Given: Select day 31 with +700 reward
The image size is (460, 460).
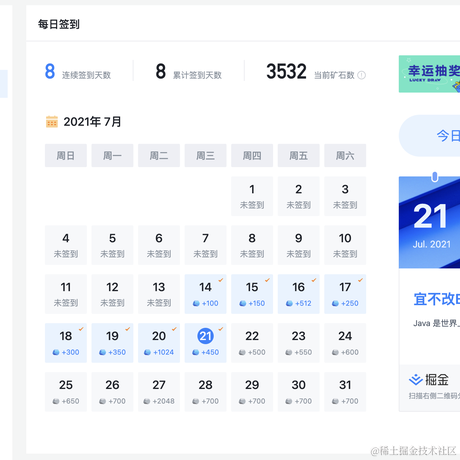Looking at the screenshot, I should click(345, 392).
